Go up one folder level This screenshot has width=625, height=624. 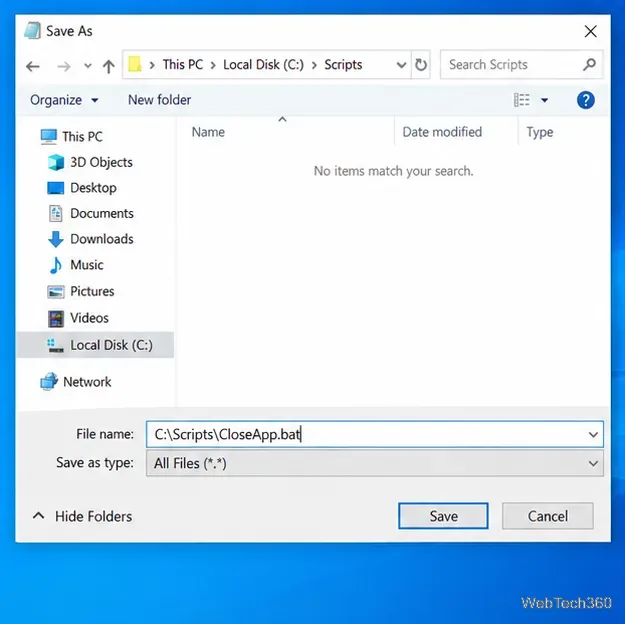(x=108, y=66)
